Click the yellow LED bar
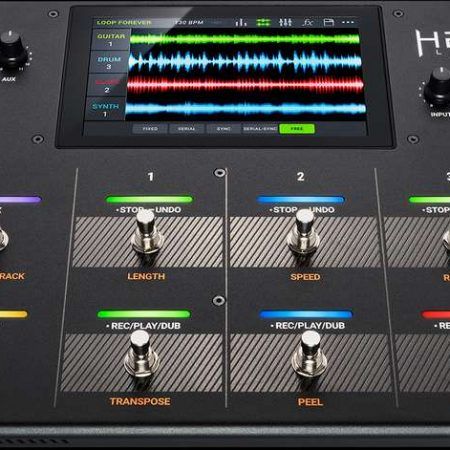The image size is (450, 450). [13, 314]
